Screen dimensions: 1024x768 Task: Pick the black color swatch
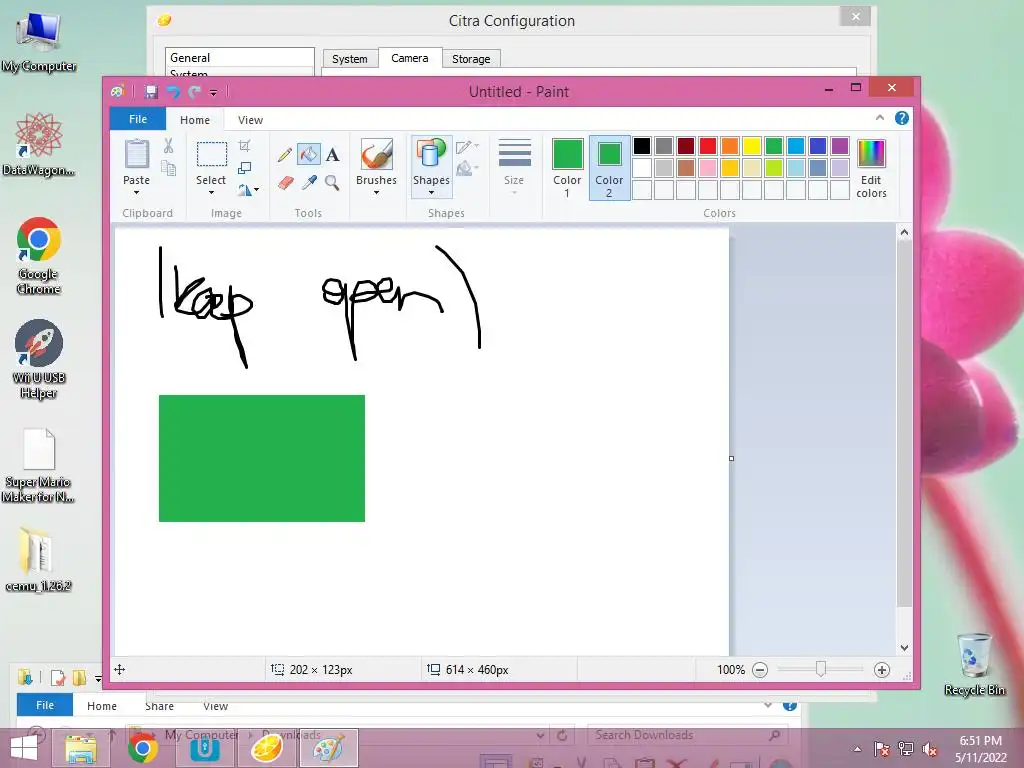point(642,146)
